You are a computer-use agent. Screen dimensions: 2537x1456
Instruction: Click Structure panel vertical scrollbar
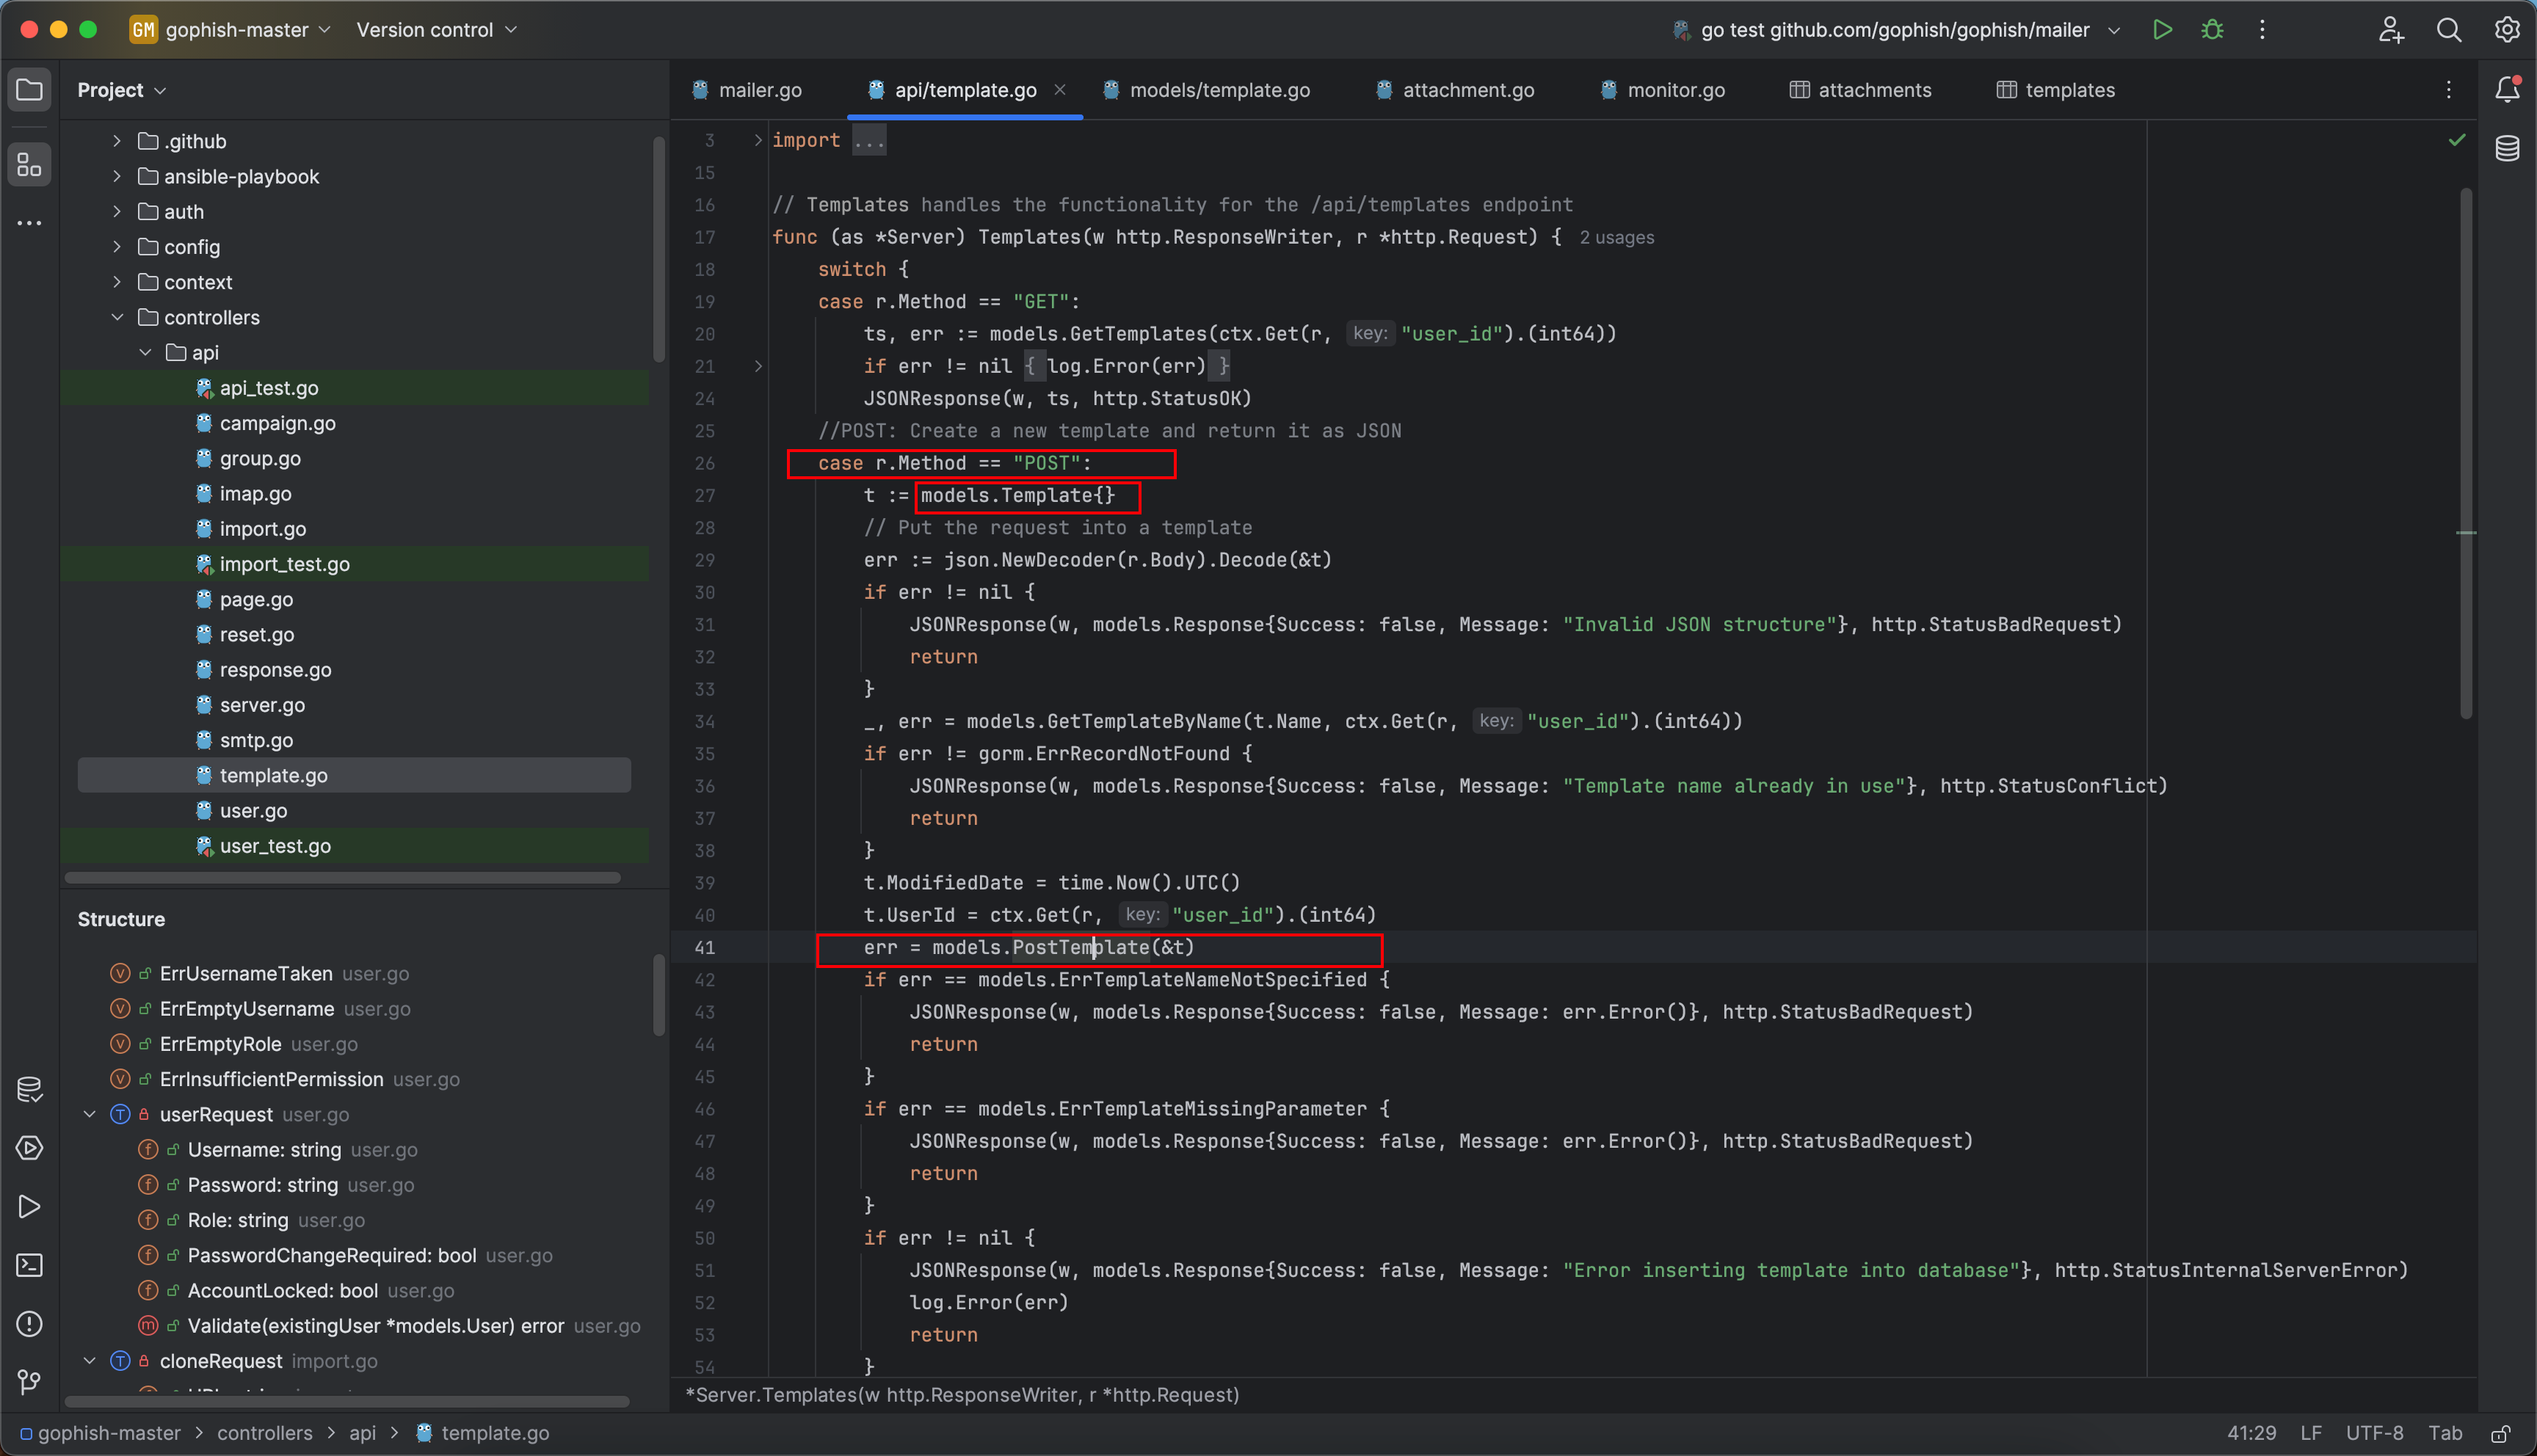658,995
